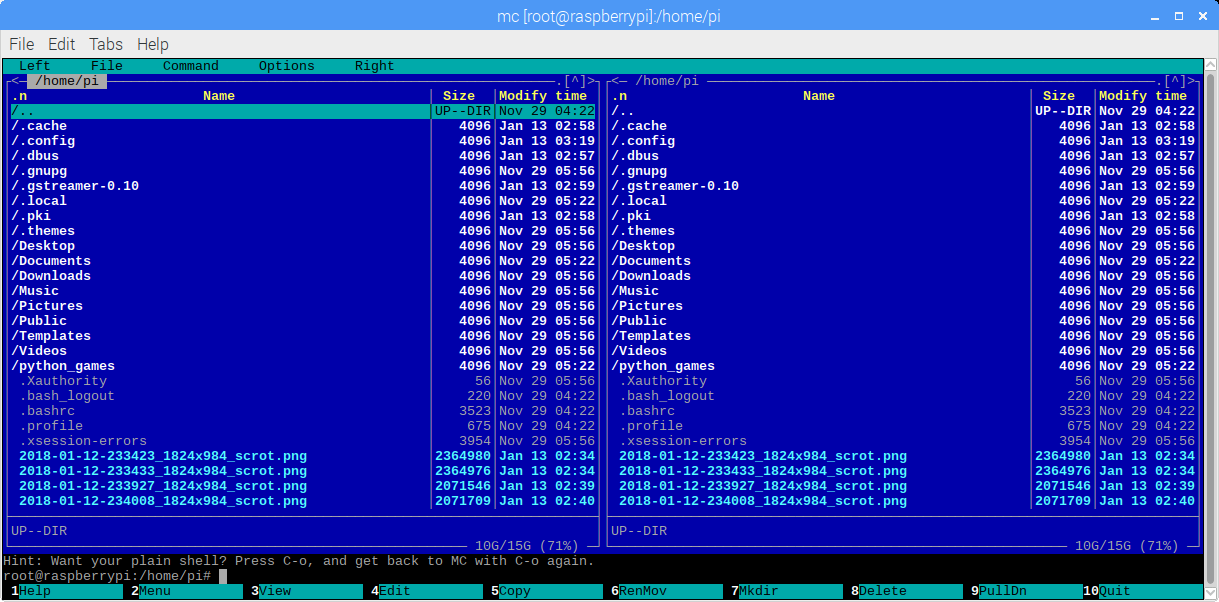This screenshot has width=1219, height=602.
Task: Maximize the terminal window
Action: click(1175, 16)
